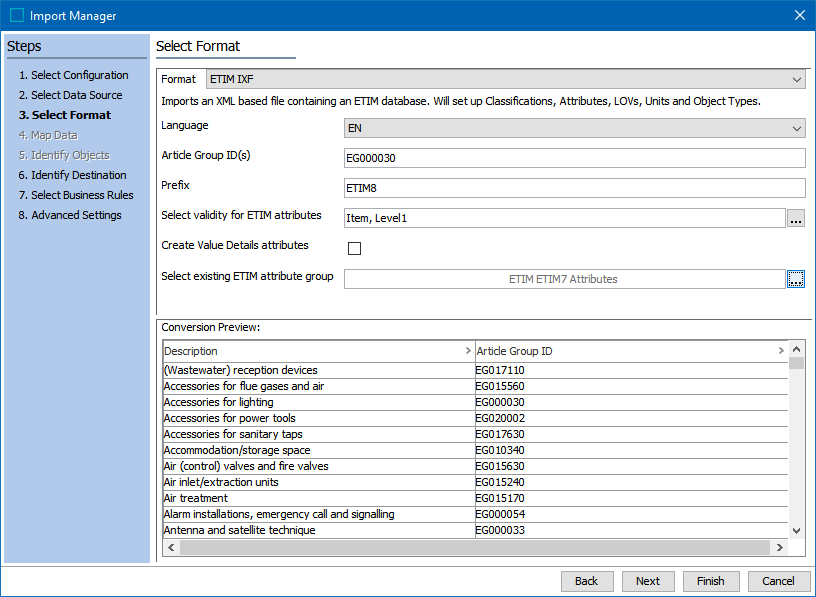Click the Article Group ID(s) input field
Image resolution: width=816 pixels, height=597 pixels.
(574, 158)
